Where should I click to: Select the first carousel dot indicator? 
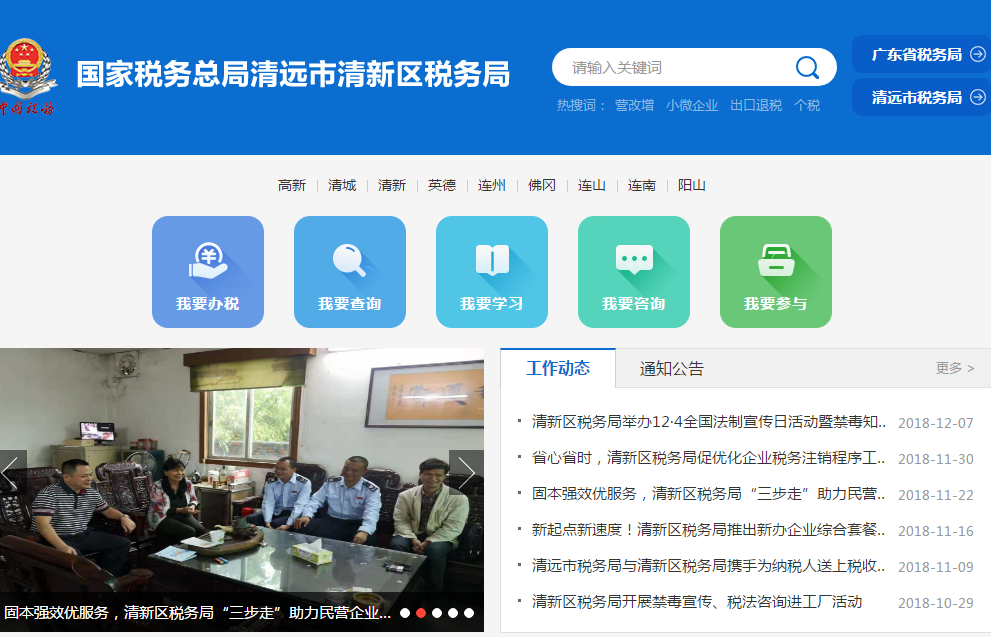pos(405,613)
